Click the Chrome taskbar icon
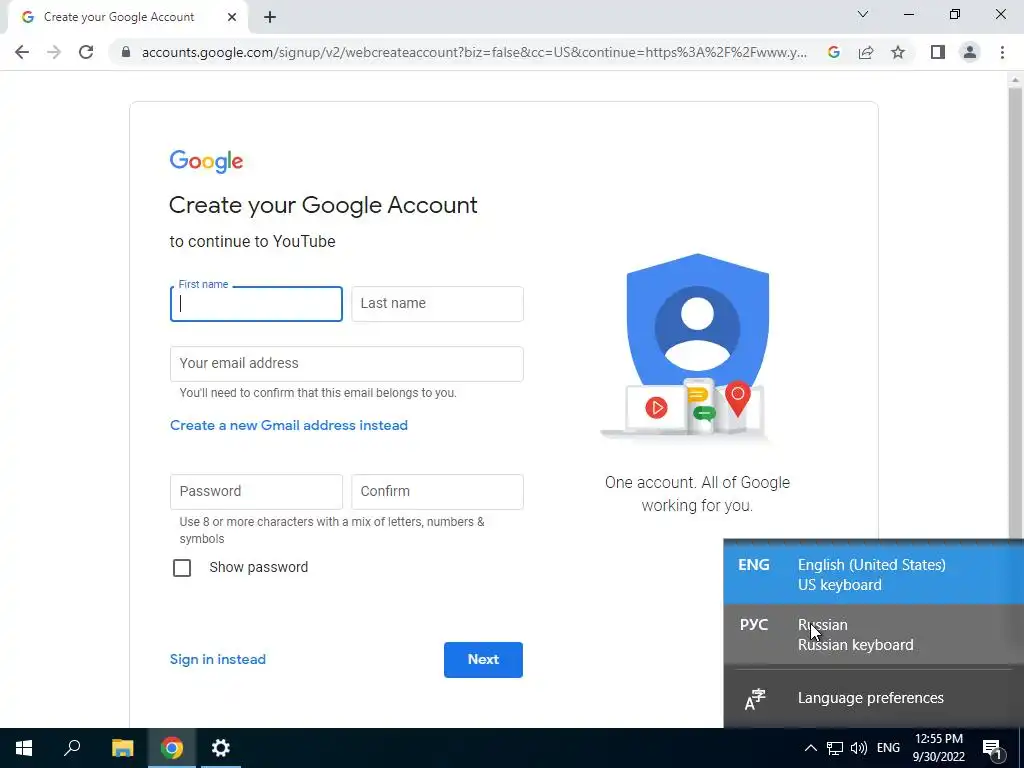1024x768 pixels. point(172,748)
